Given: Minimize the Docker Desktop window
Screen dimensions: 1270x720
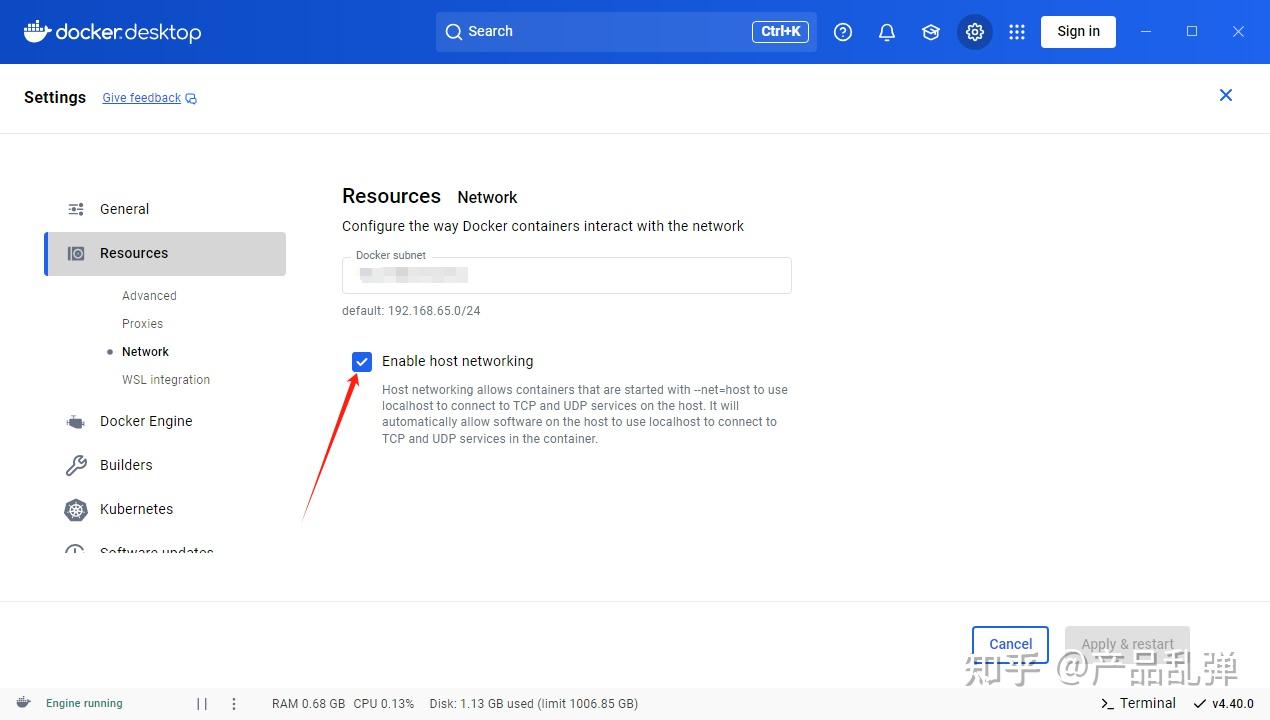Looking at the screenshot, I should tap(1146, 31).
